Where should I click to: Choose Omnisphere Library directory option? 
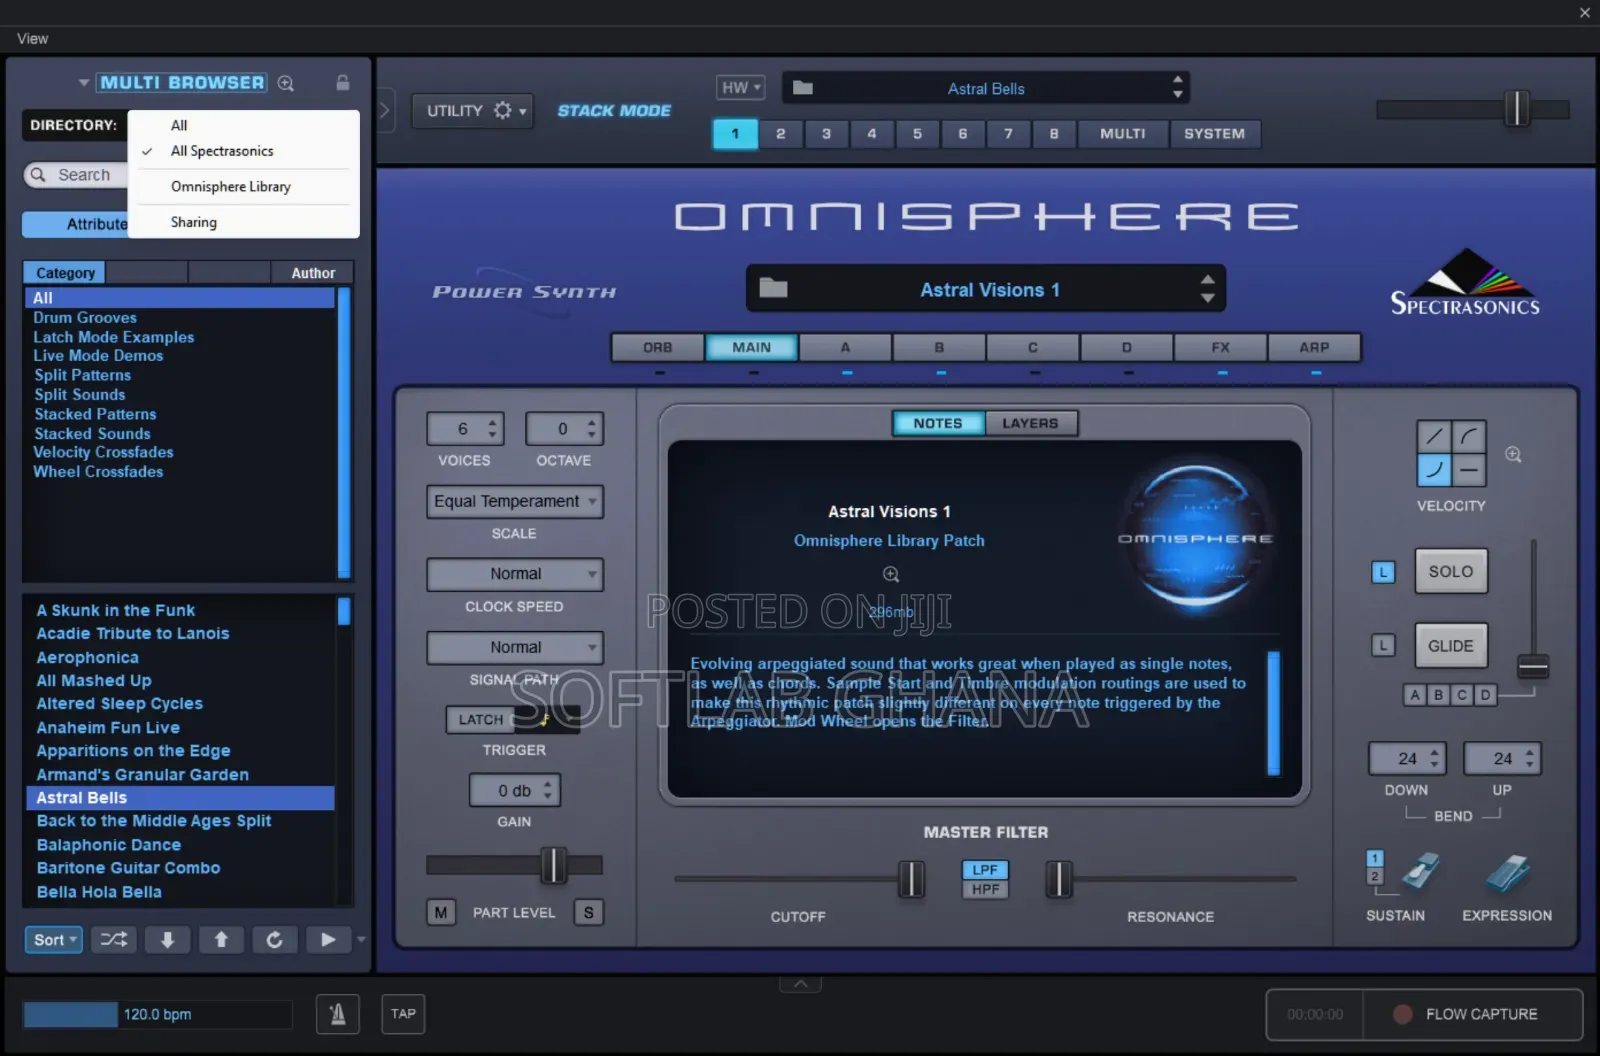coord(231,187)
